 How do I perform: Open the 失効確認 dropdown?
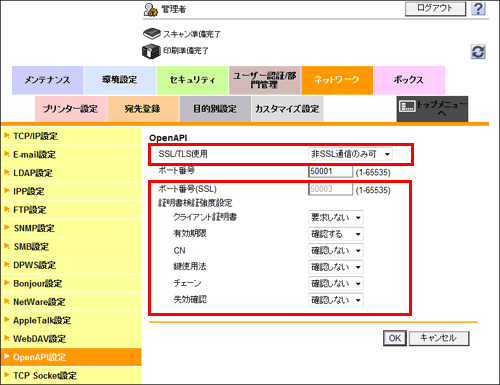(336, 300)
